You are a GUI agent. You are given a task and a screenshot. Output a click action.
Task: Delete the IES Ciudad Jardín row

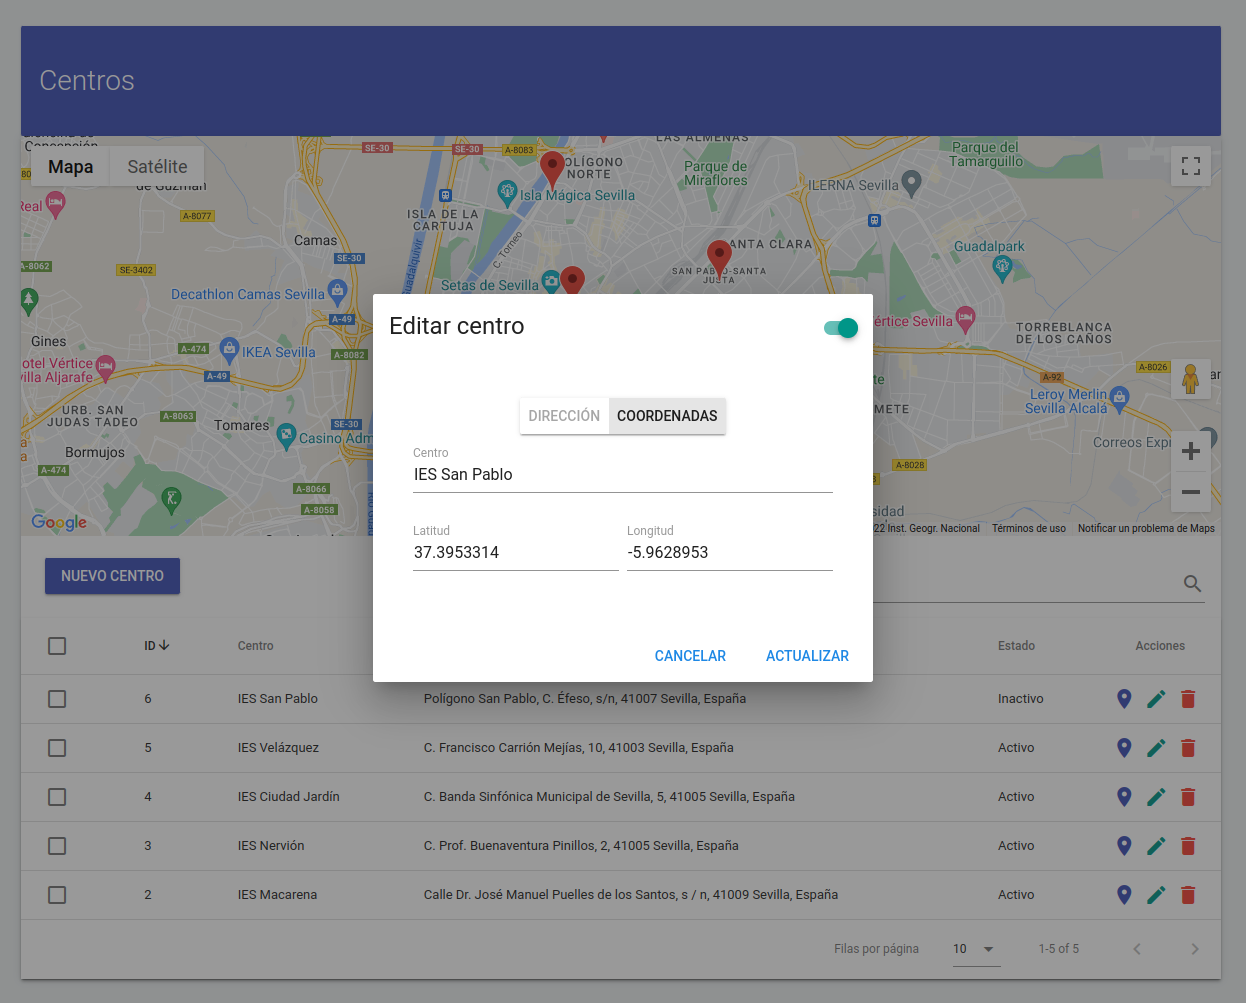point(1188,797)
